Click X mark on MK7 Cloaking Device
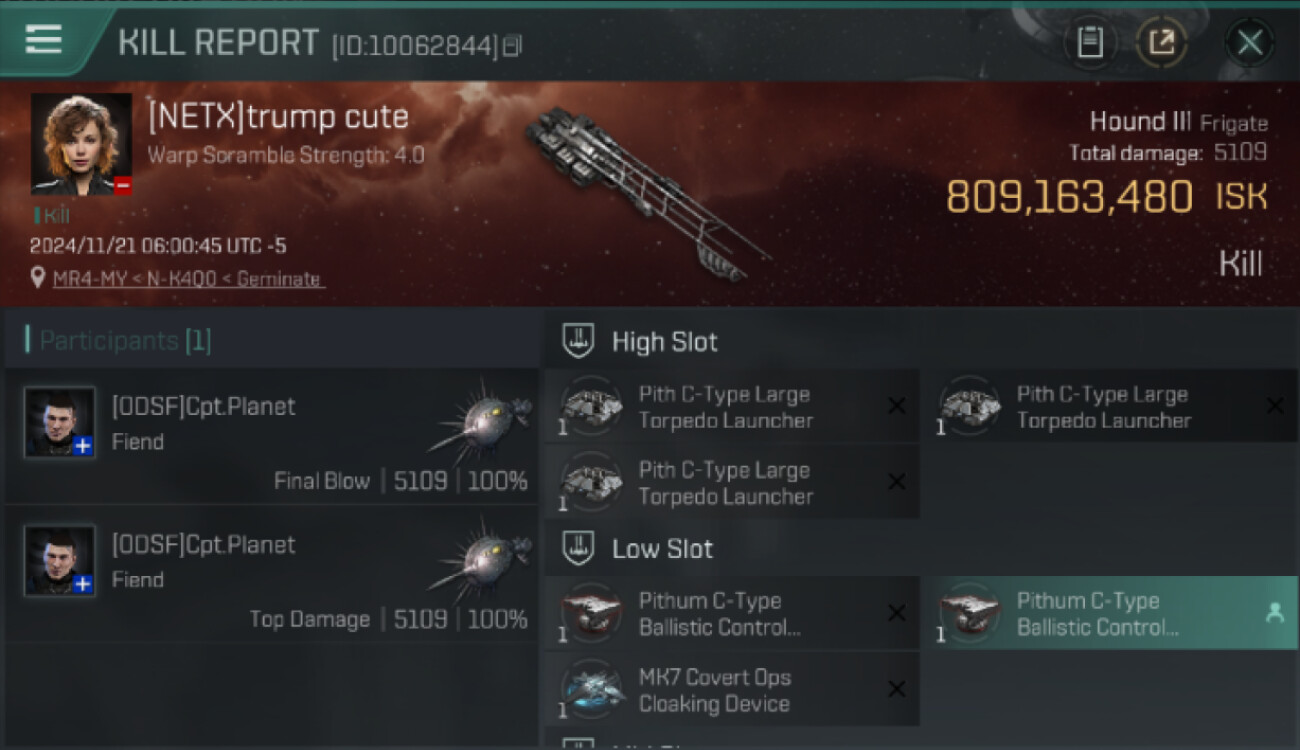Screen dimensions: 1300x750 pyautogui.click(x=897, y=689)
